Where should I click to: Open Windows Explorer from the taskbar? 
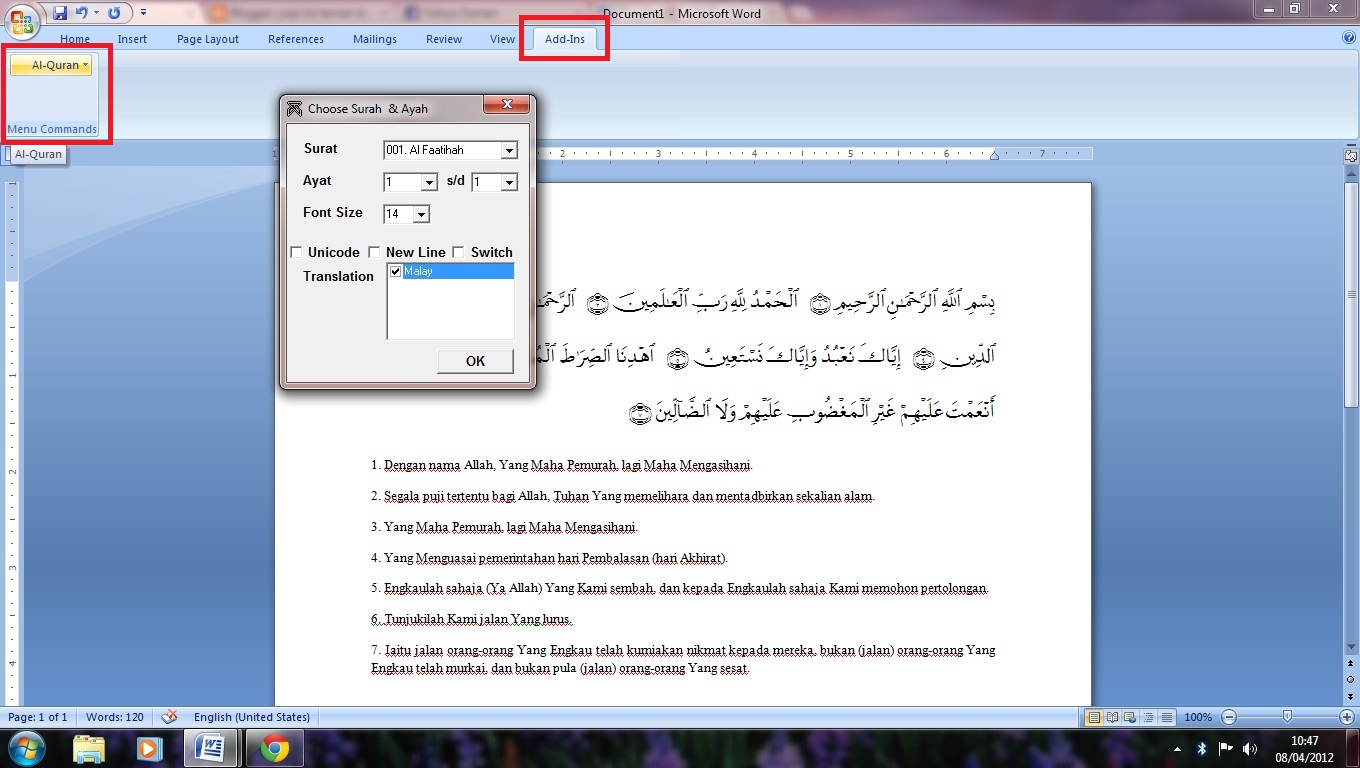(89, 748)
